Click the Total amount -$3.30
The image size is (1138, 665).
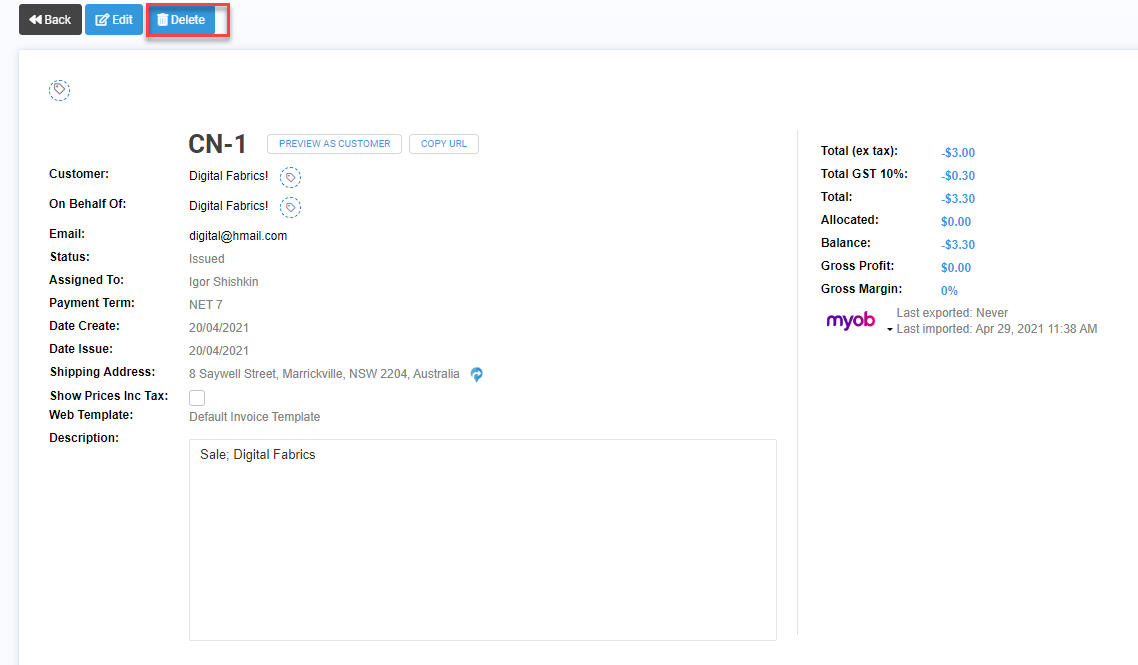(958, 199)
